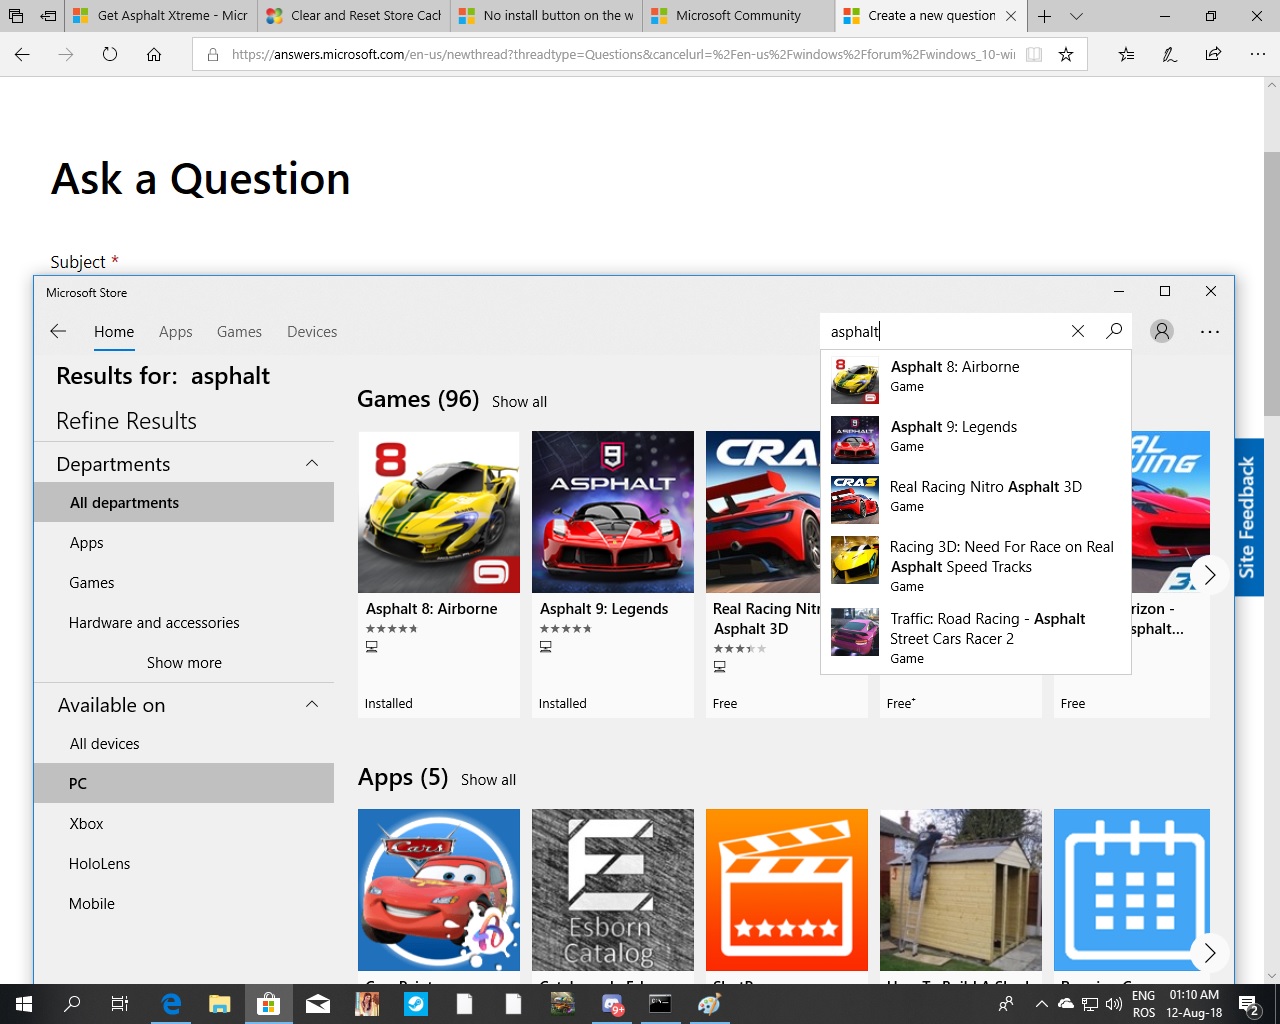This screenshot has width=1280, height=1024.
Task: Choose Racing 3D Need For Race suggestion
Action: 976,566
